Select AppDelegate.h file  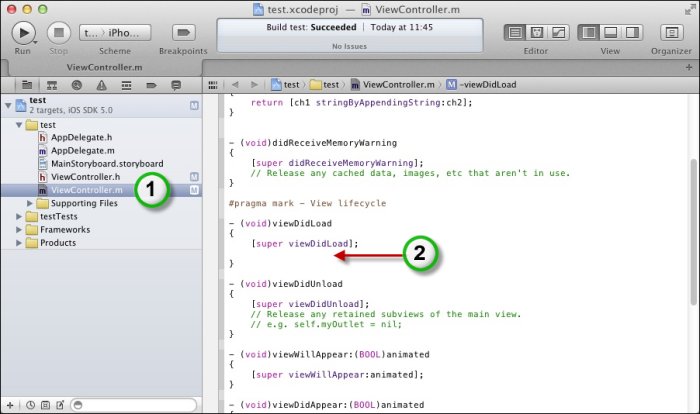pos(75,138)
